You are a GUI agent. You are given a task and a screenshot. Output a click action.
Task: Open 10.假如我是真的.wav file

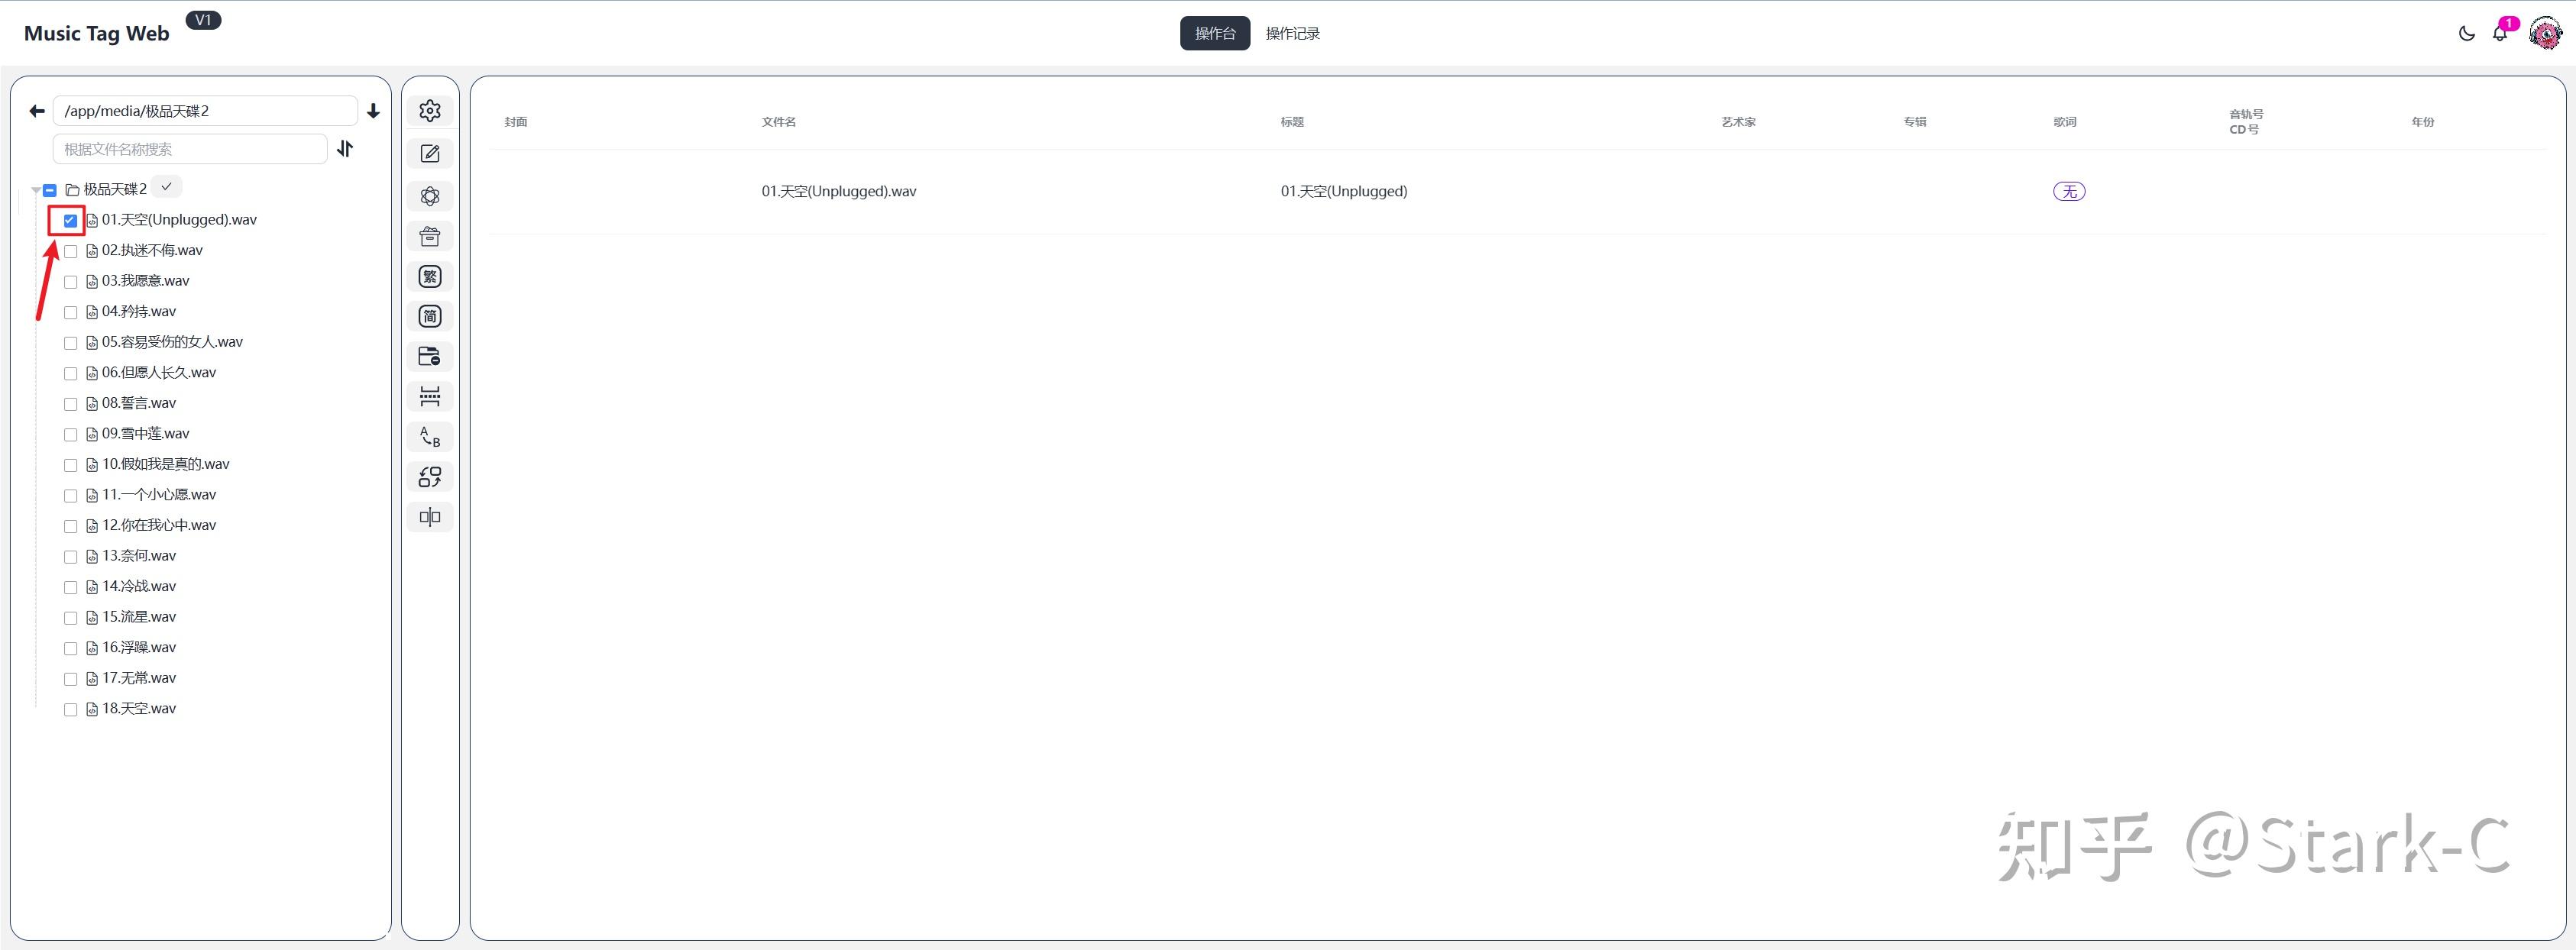point(165,464)
